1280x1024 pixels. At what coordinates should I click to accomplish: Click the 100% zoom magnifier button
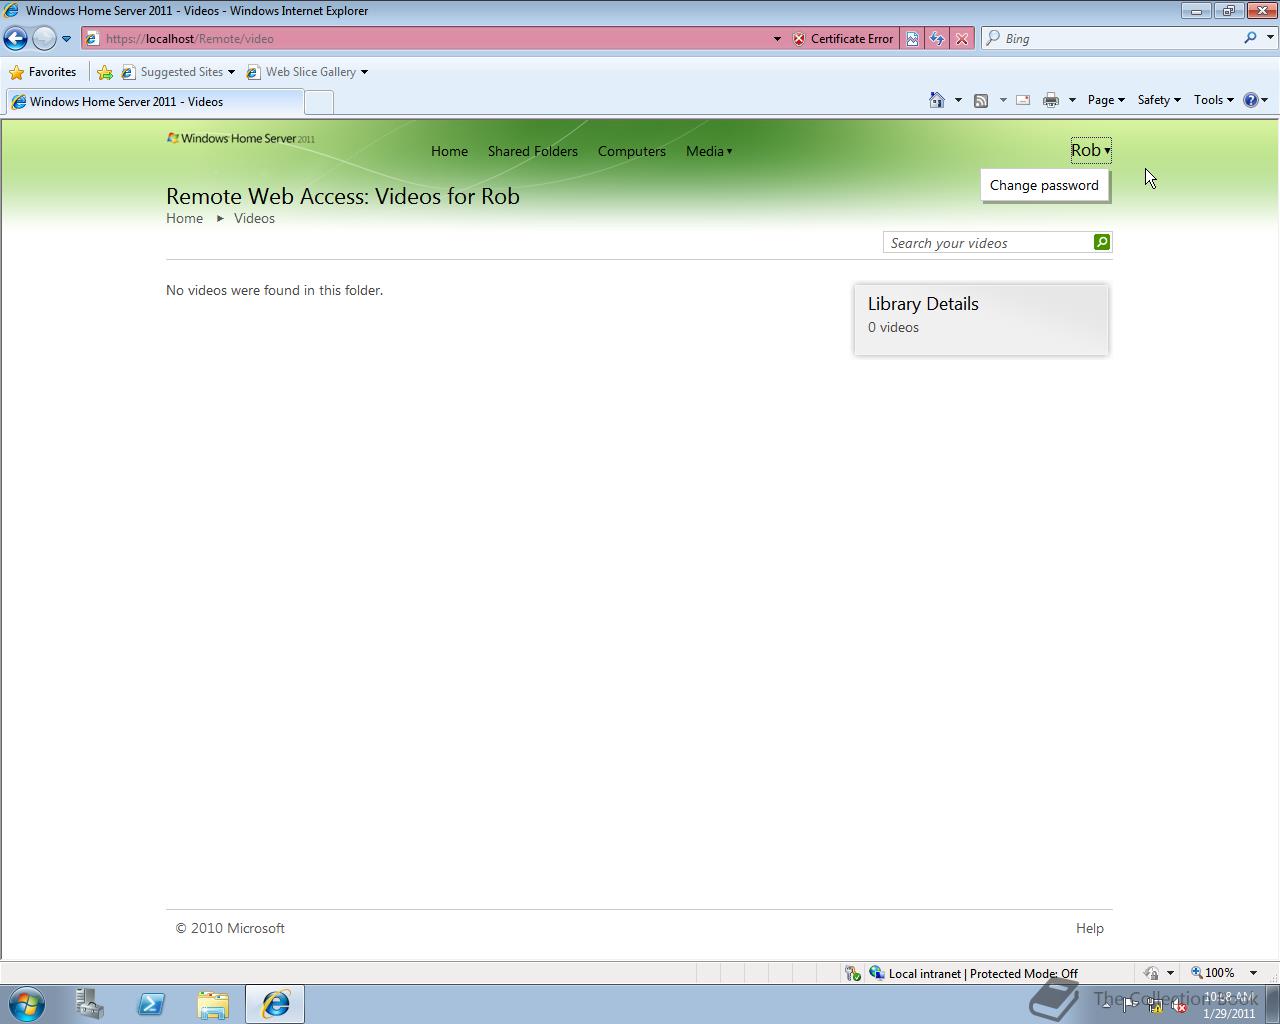point(1212,973)
